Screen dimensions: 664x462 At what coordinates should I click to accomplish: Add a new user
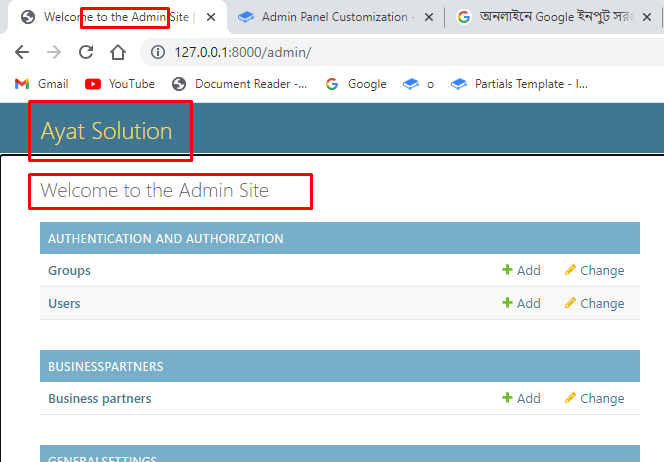[521, 303]
